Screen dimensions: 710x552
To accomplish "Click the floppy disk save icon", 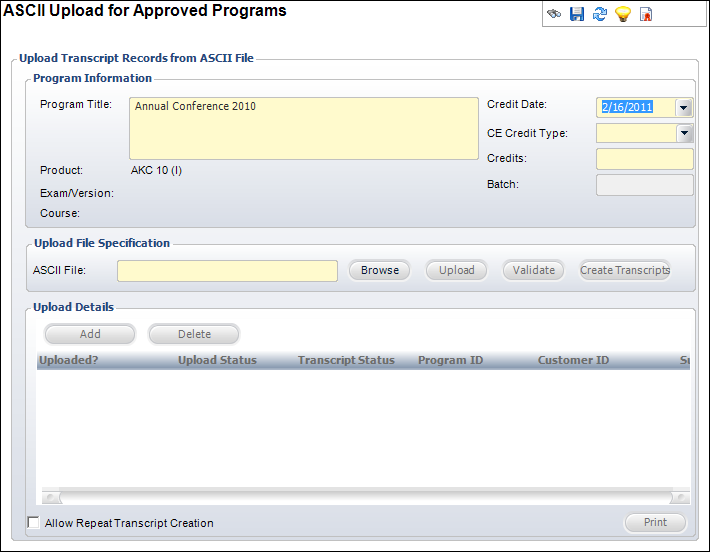I will pos(576,15).
